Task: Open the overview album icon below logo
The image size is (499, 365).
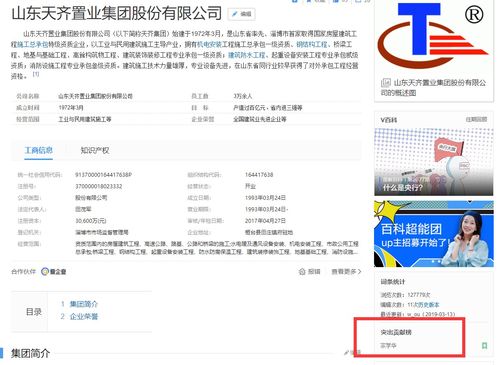Action: (386, 82)
